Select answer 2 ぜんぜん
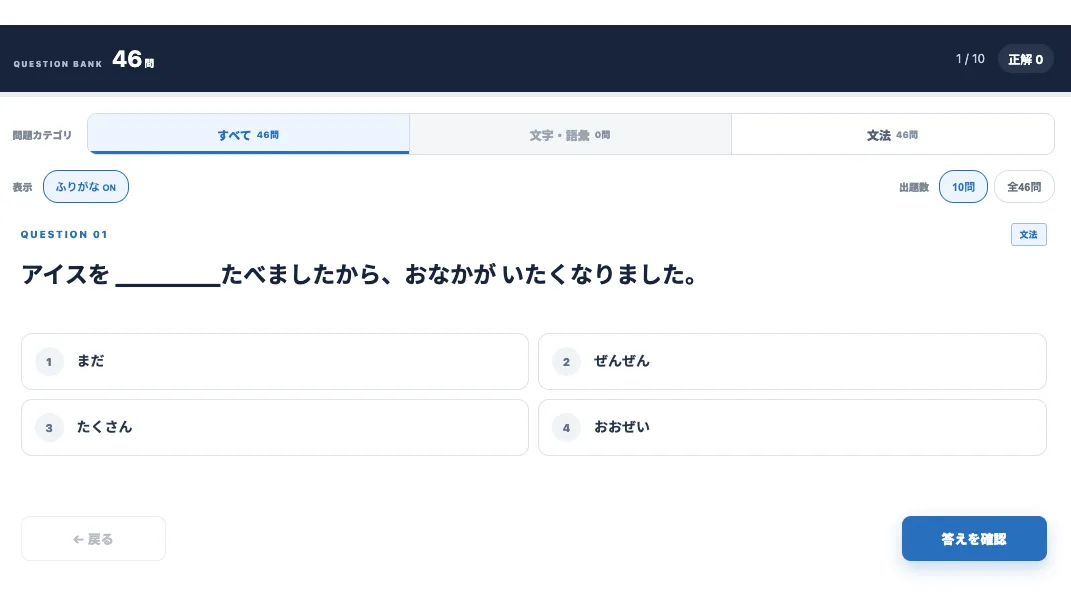The height and width of the screenshot is (603, 1071). (792, 361)
